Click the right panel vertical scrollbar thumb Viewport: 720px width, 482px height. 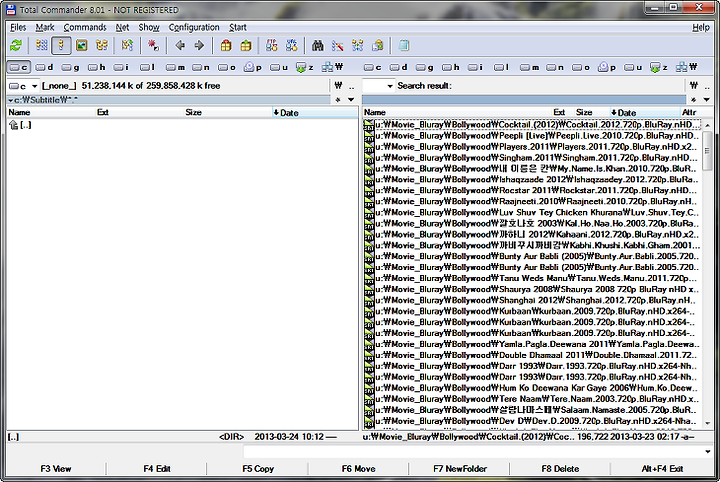point(707,151)
